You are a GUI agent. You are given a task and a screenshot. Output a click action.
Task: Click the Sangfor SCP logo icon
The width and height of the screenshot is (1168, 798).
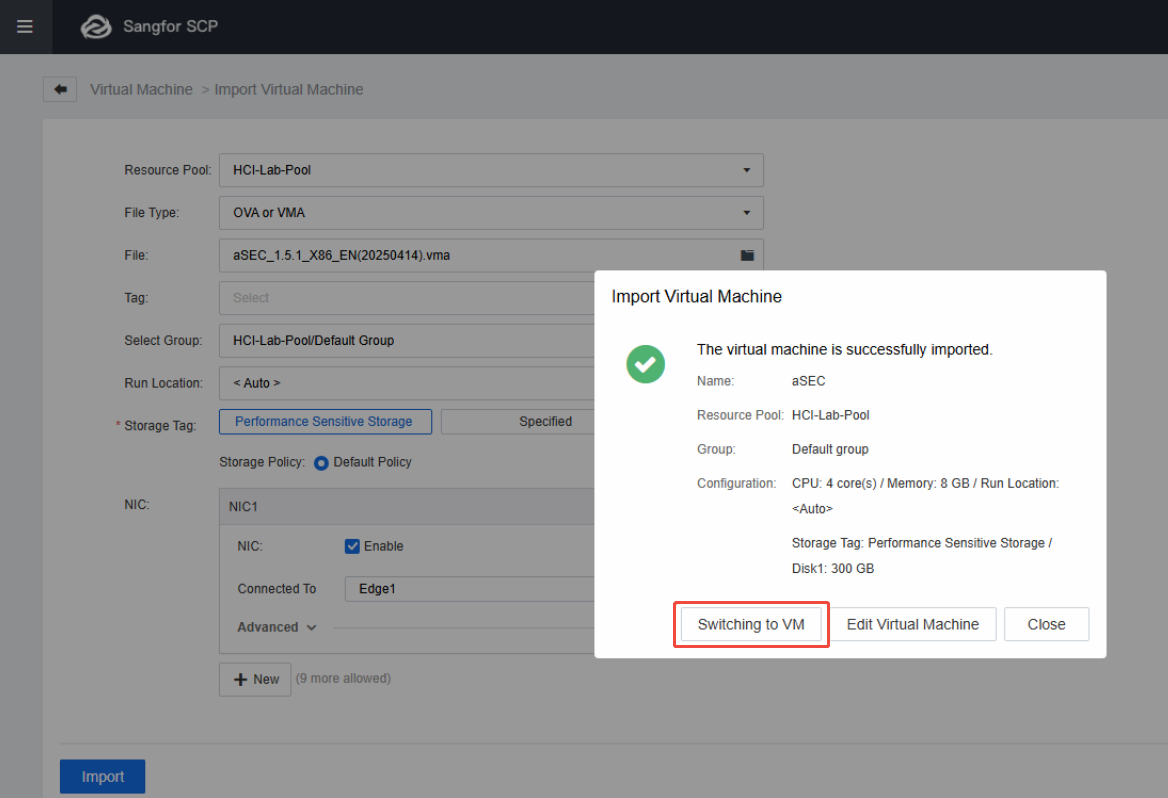[x=96, y=27]
